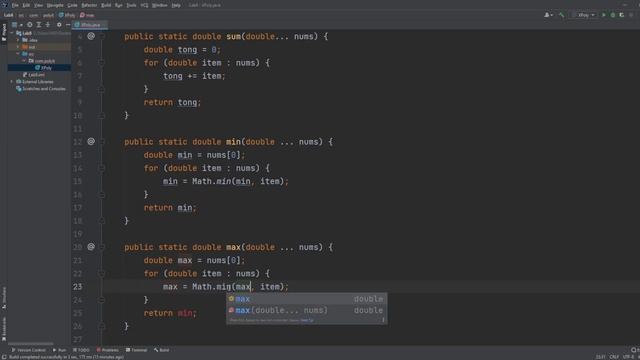Image resolution: width=640 pixels, height=360 pixels.
Task: Click Select Opened File target icon
Action: point(29,25)
